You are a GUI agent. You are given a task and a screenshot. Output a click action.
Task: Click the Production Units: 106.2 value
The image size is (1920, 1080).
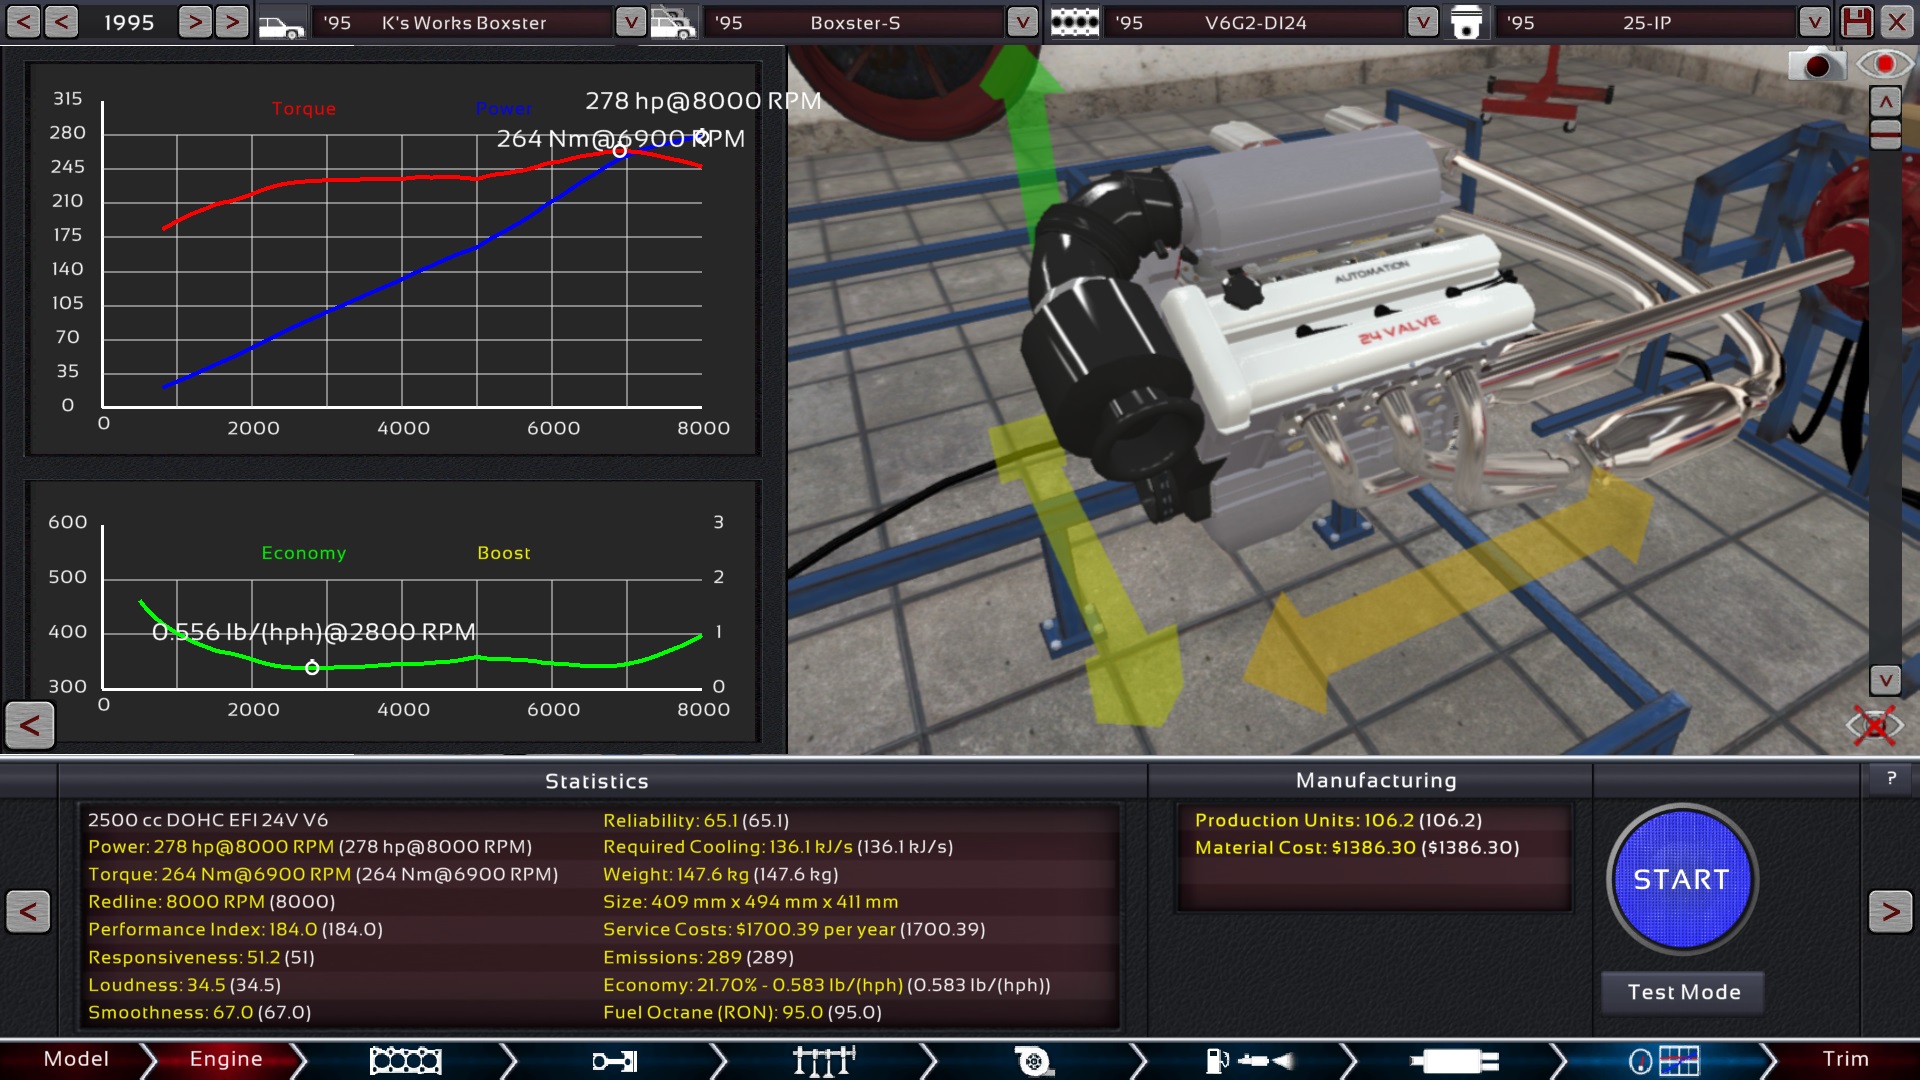pyautogui.click(x=1338, y=820)
